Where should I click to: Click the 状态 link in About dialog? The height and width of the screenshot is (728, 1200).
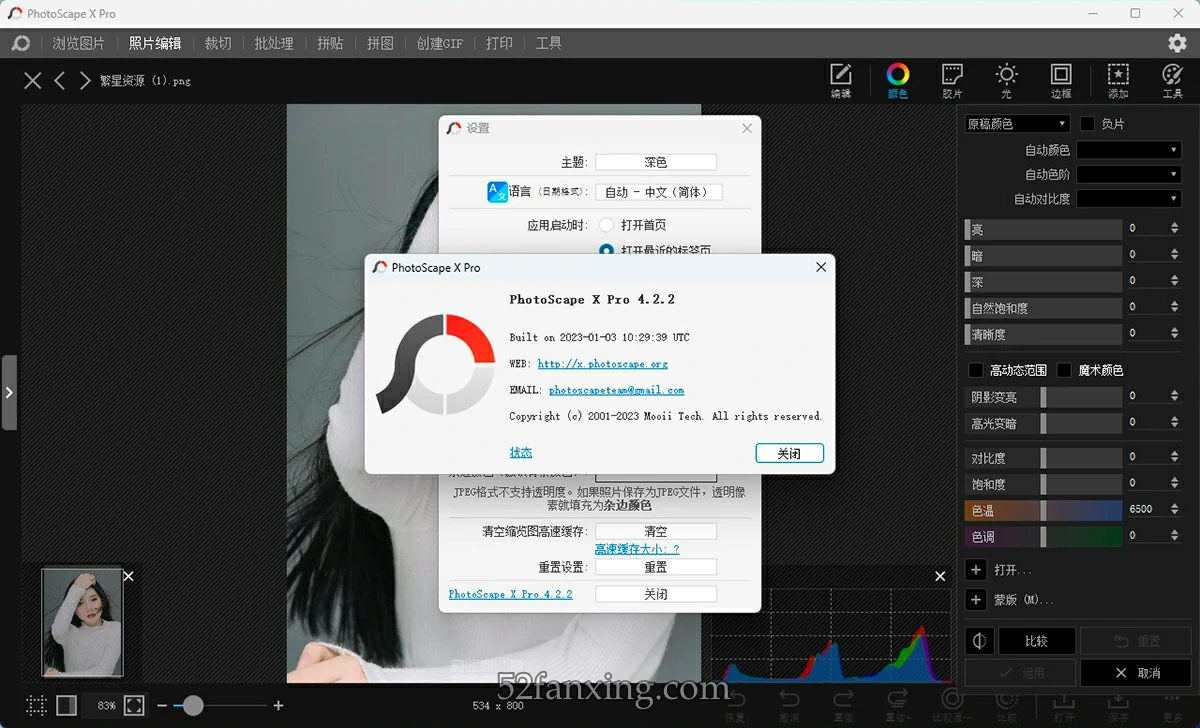(521, 453)
